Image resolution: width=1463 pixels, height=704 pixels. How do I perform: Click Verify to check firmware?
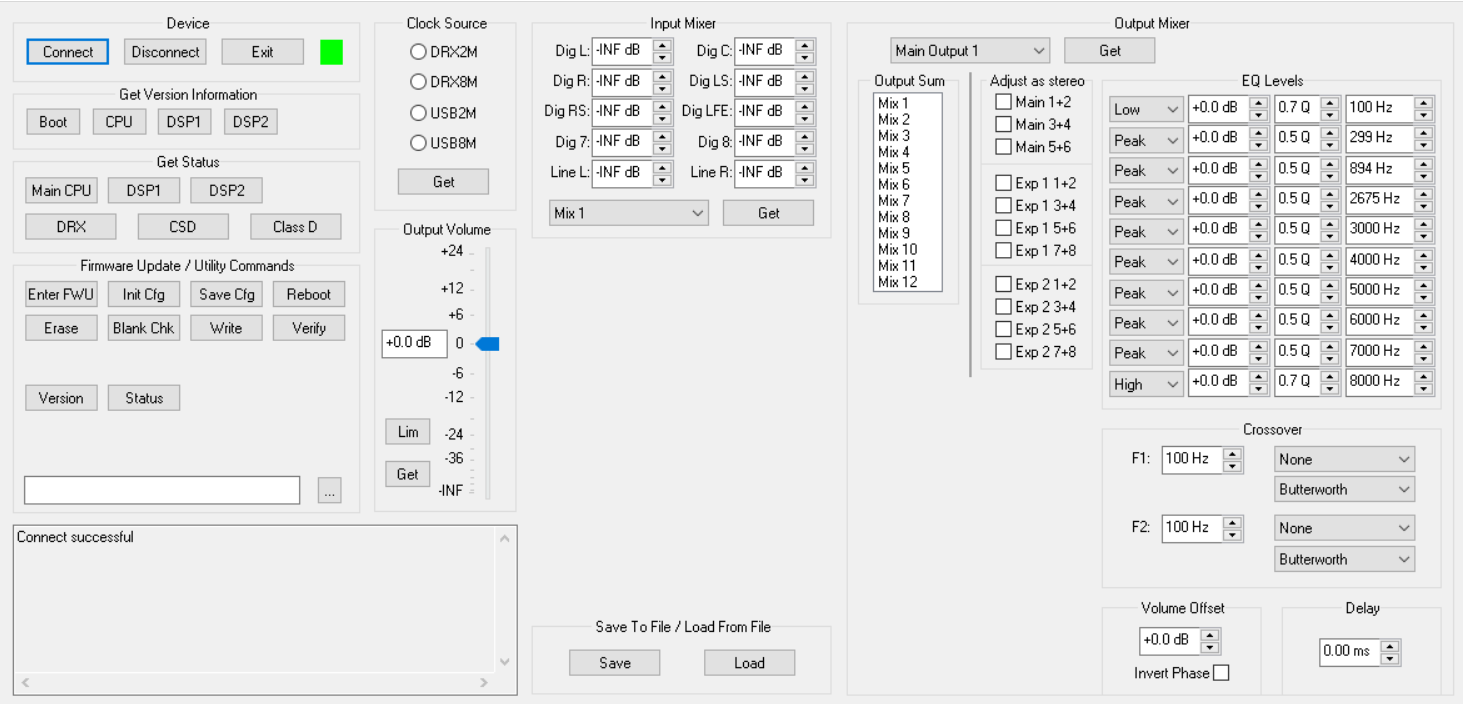tap(308, 327)
